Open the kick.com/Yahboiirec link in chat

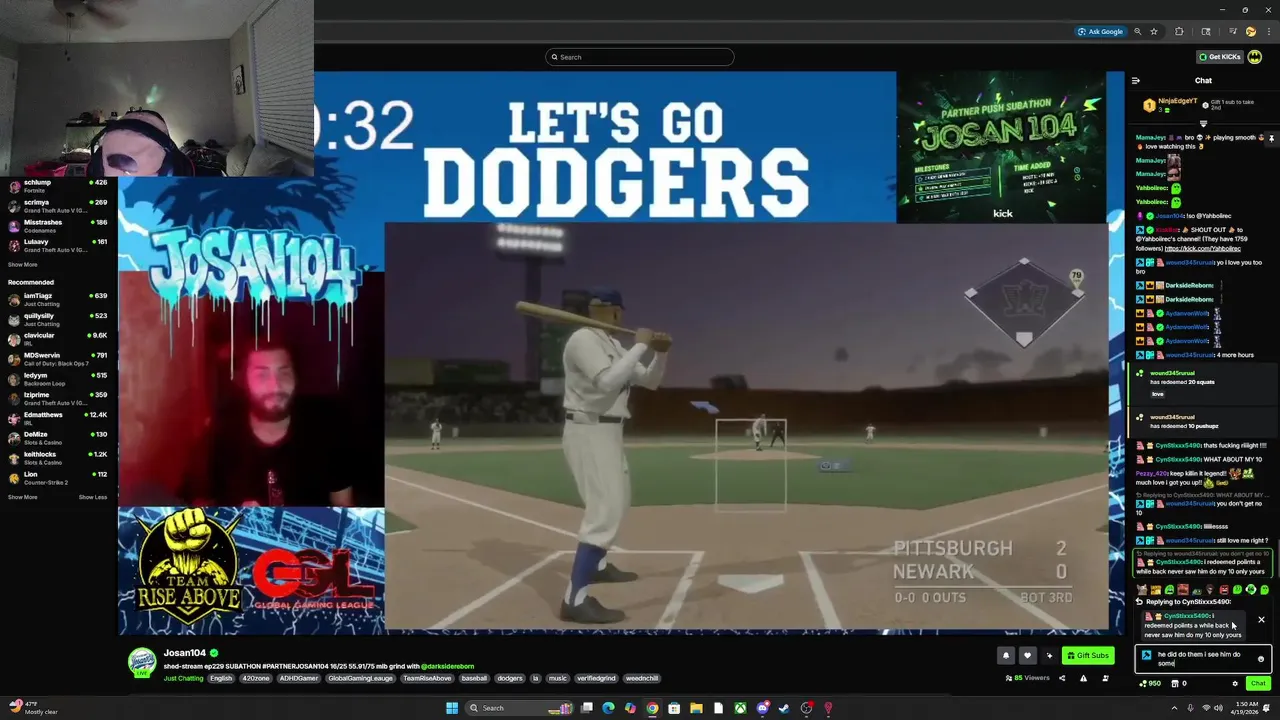1201,248
